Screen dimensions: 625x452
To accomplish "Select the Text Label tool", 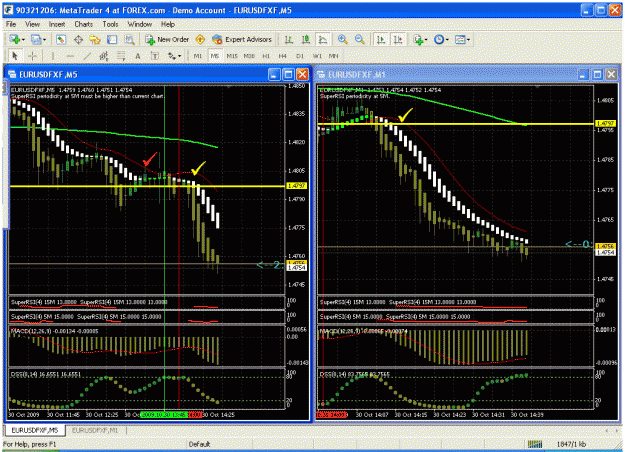I will (155, 56).
